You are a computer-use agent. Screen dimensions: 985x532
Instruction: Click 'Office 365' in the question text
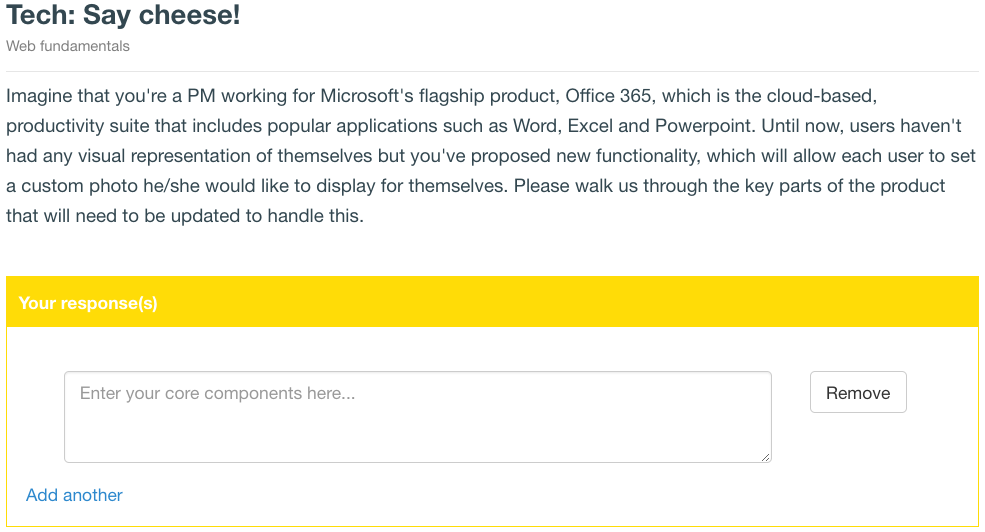pos(608,95)
